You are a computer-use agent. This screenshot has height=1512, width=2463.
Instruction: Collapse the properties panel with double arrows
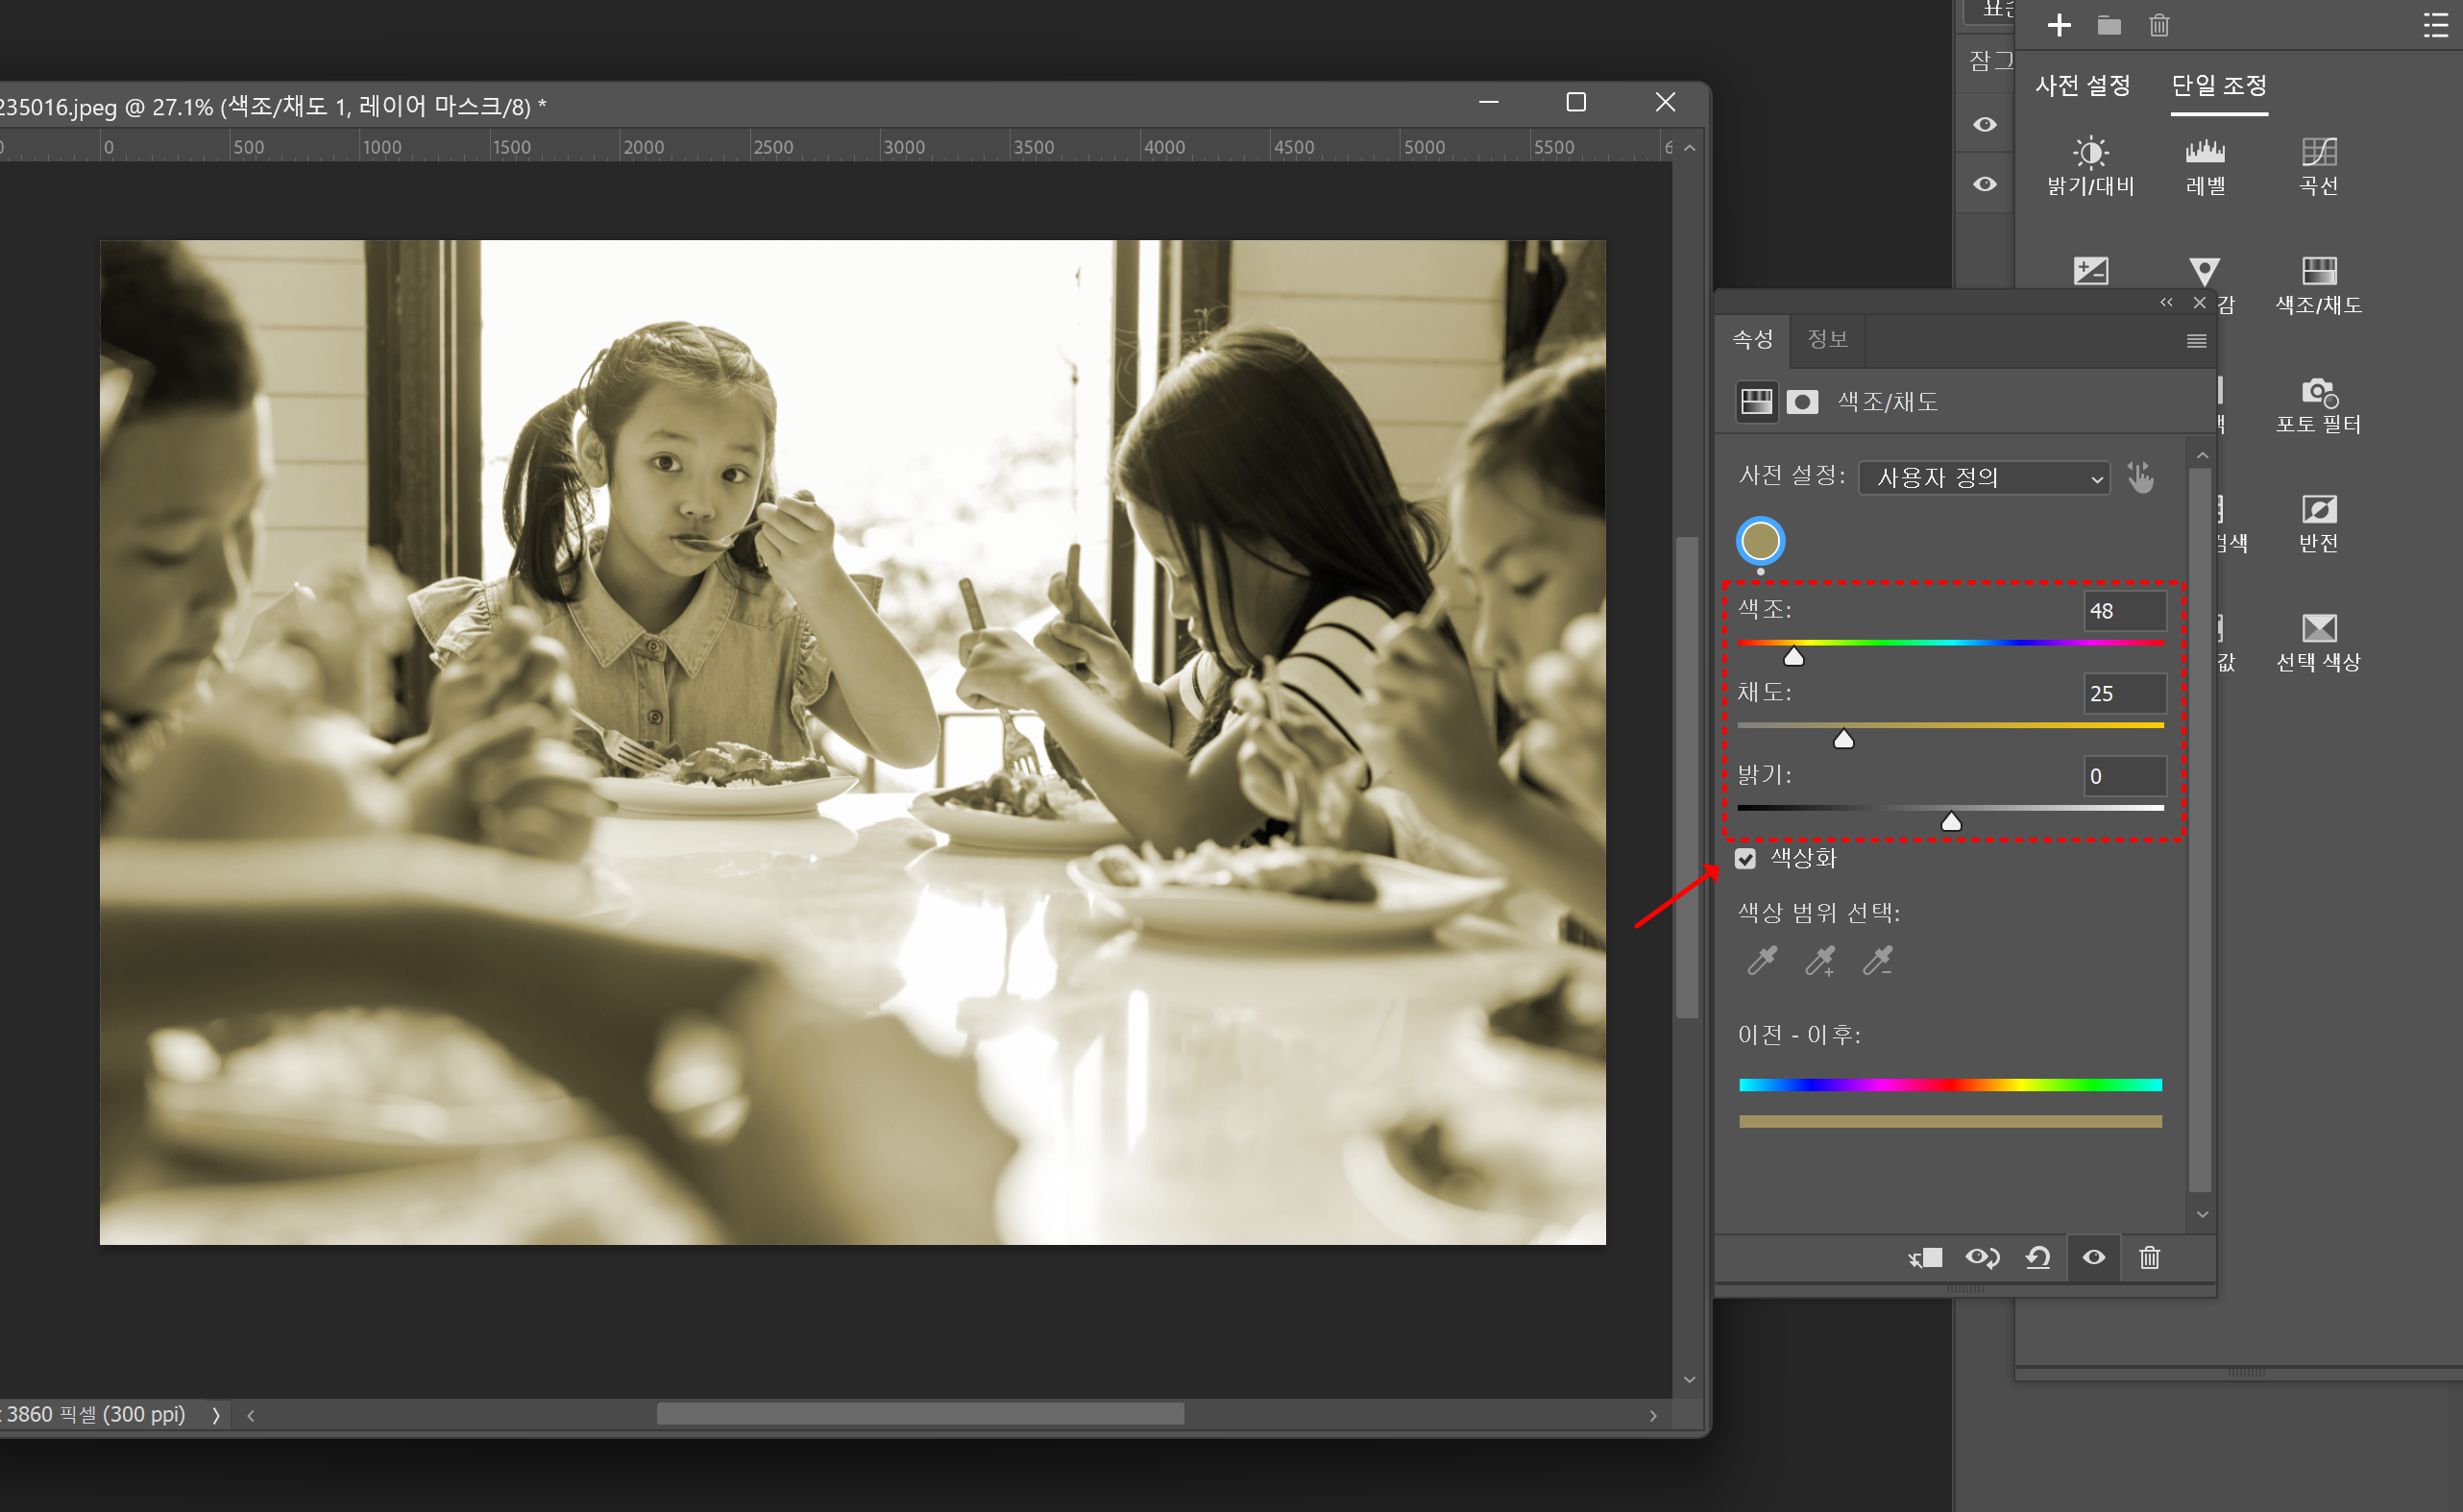(2166, 302)
